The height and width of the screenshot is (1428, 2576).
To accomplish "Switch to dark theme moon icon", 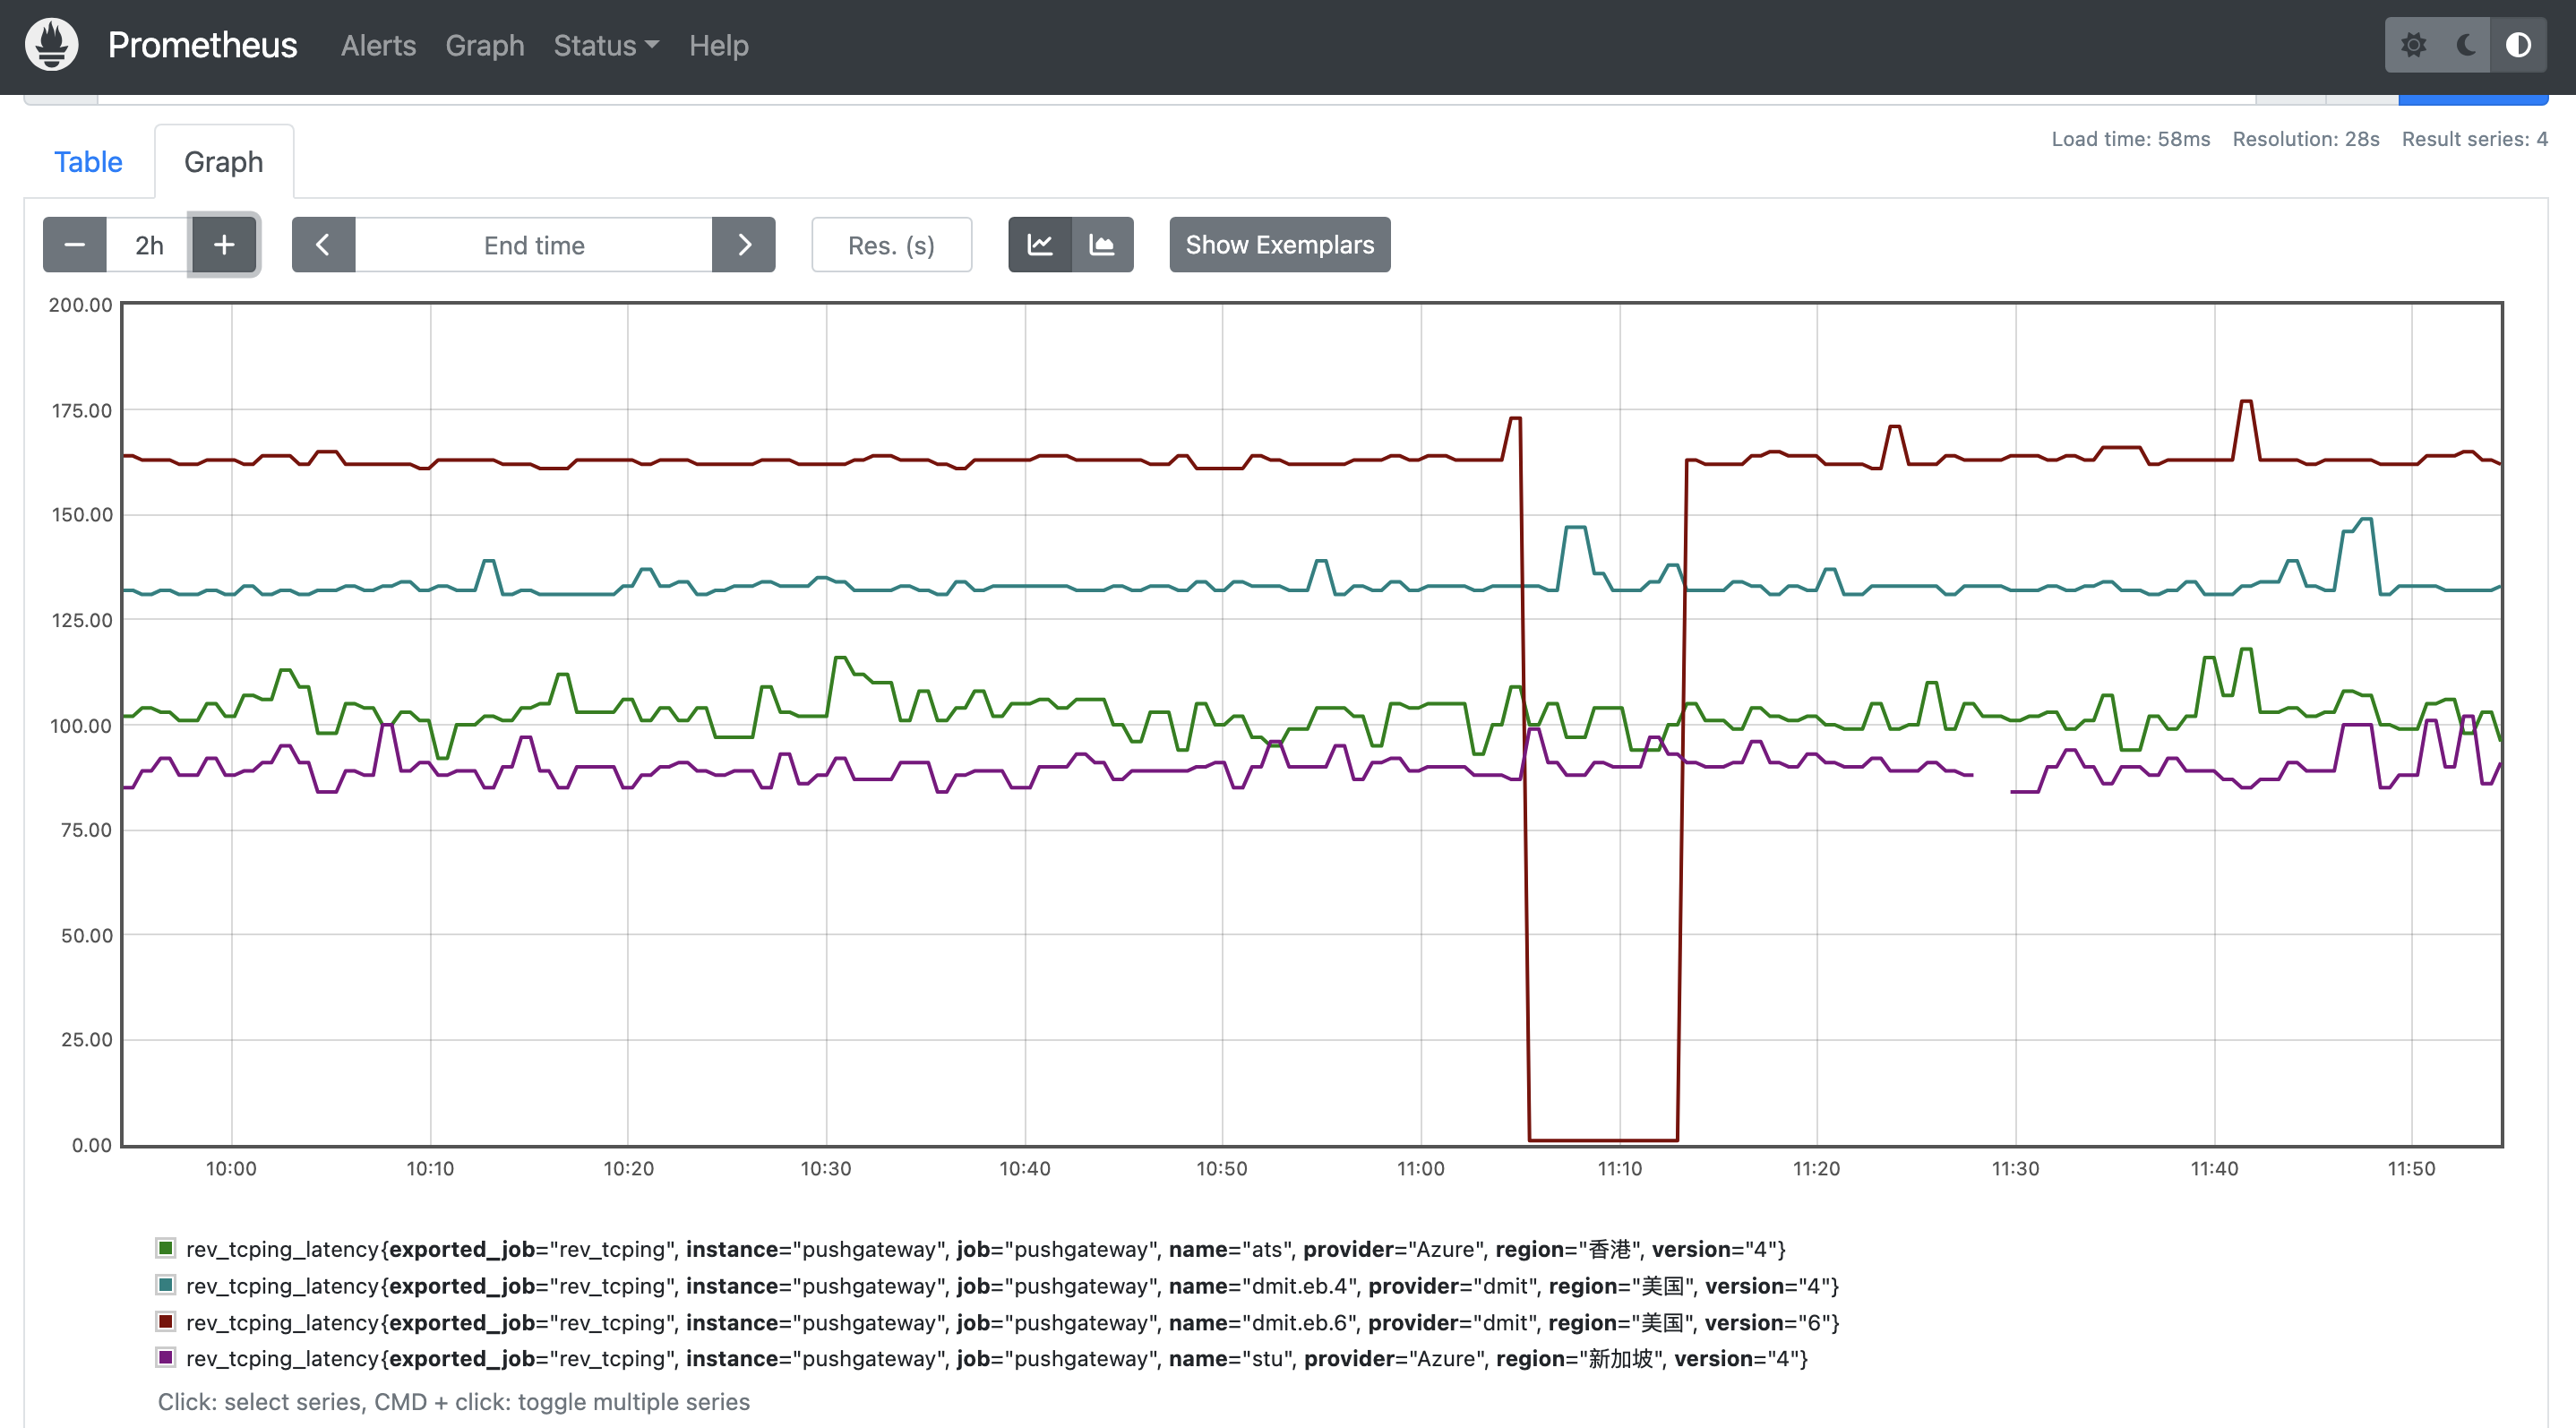I will [2466, 45].
